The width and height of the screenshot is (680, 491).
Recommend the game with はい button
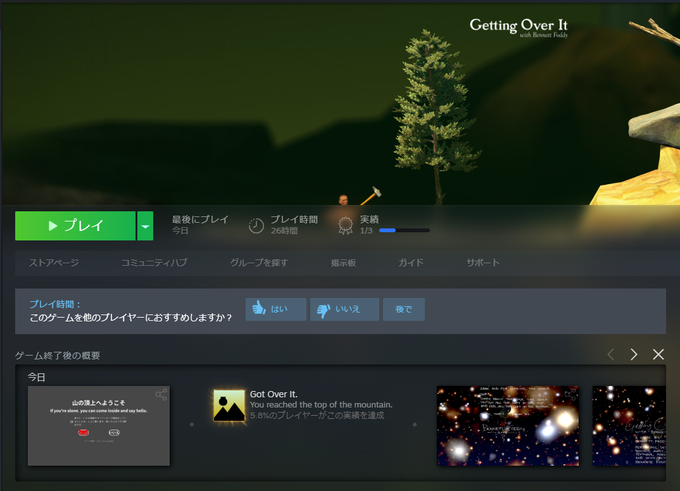tap(276, 309)
